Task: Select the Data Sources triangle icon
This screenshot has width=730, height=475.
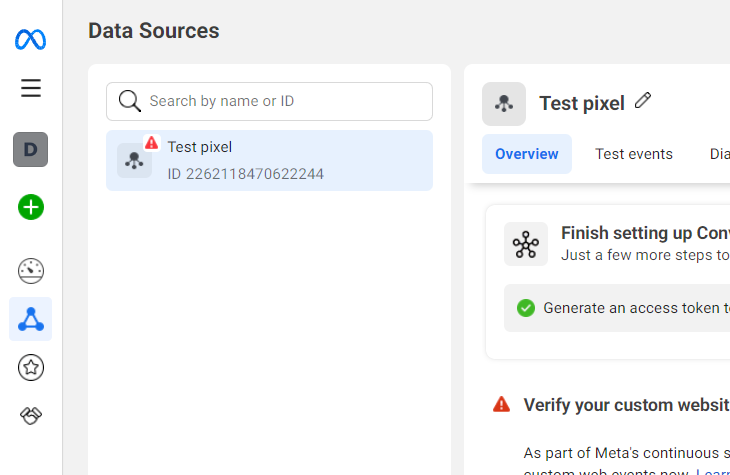Action: pos(31,319)
